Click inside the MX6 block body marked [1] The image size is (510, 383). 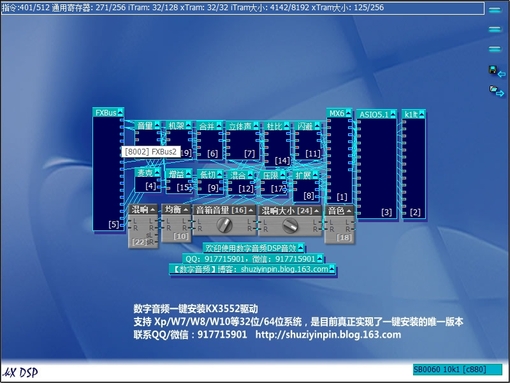coord(340,160)
